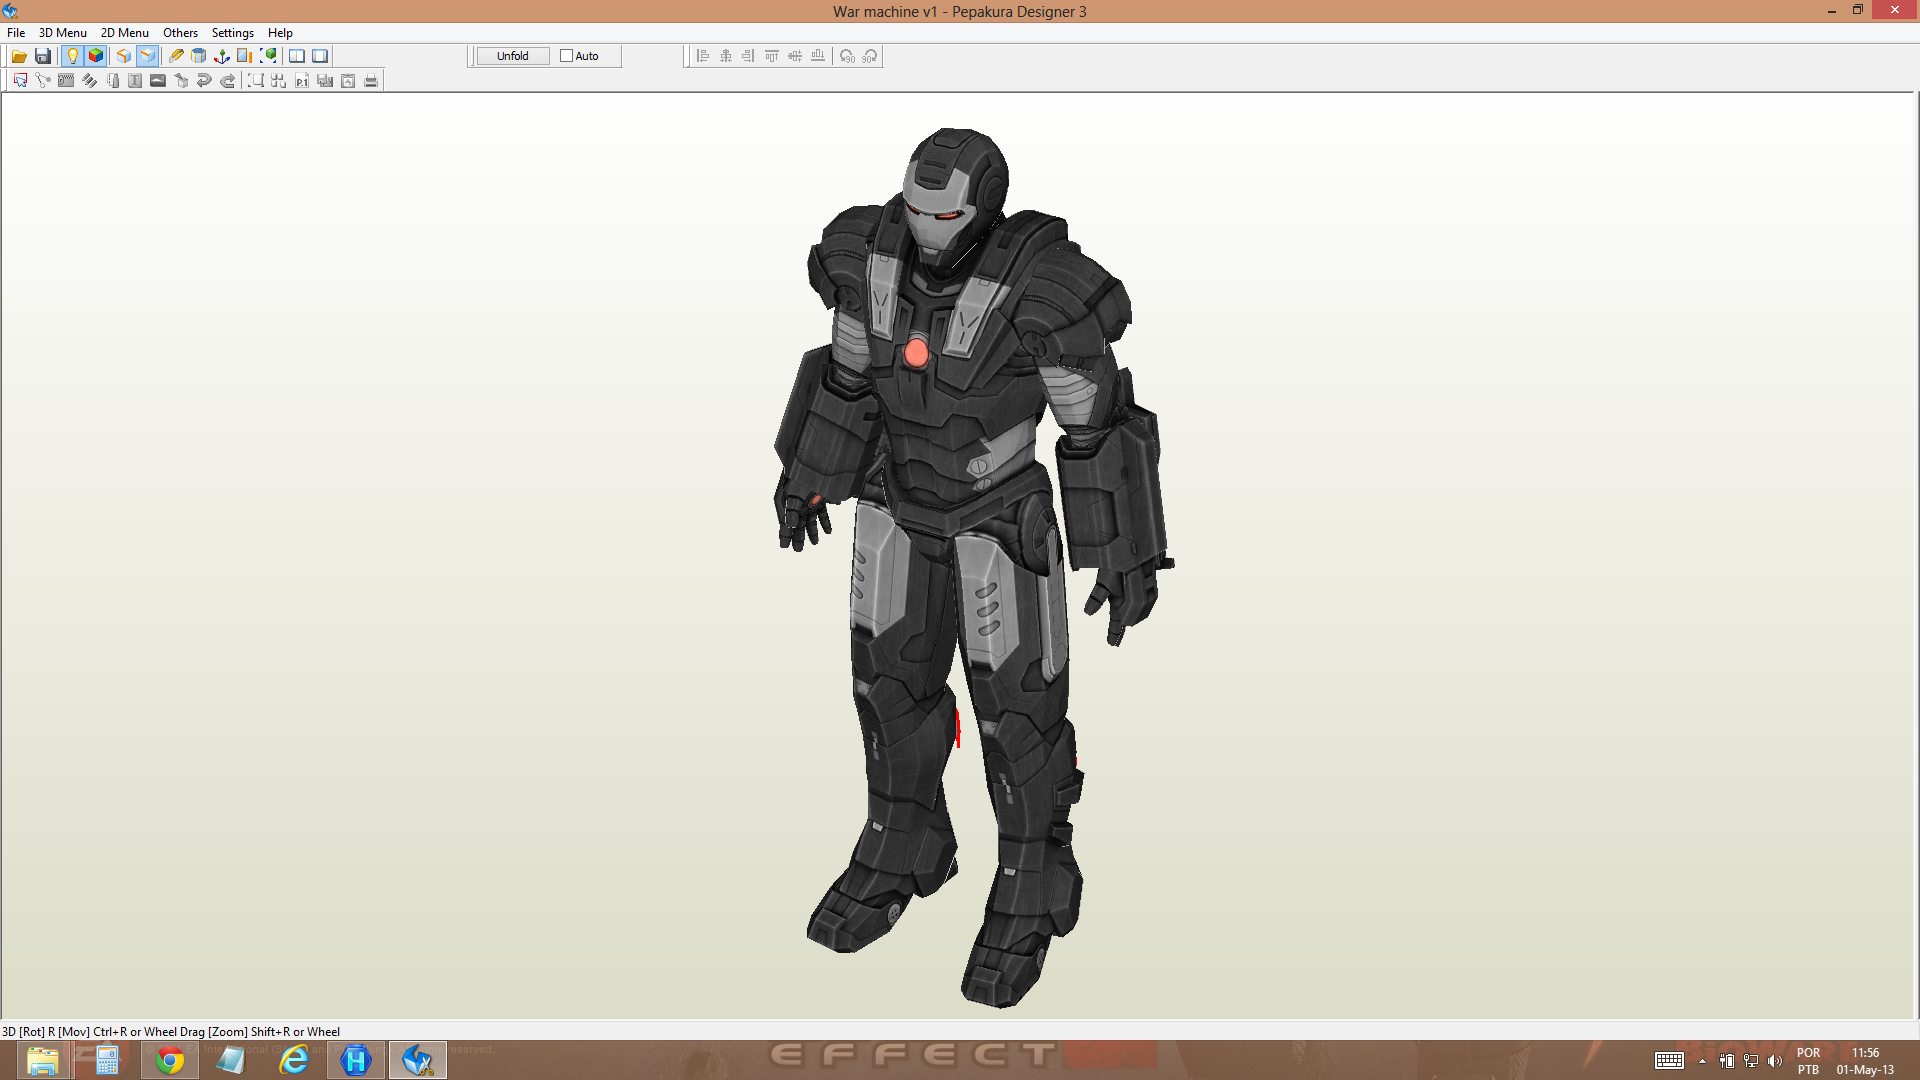Click the clipboard paste icon
1920x1080 pixels.
[x=348, y=81]
